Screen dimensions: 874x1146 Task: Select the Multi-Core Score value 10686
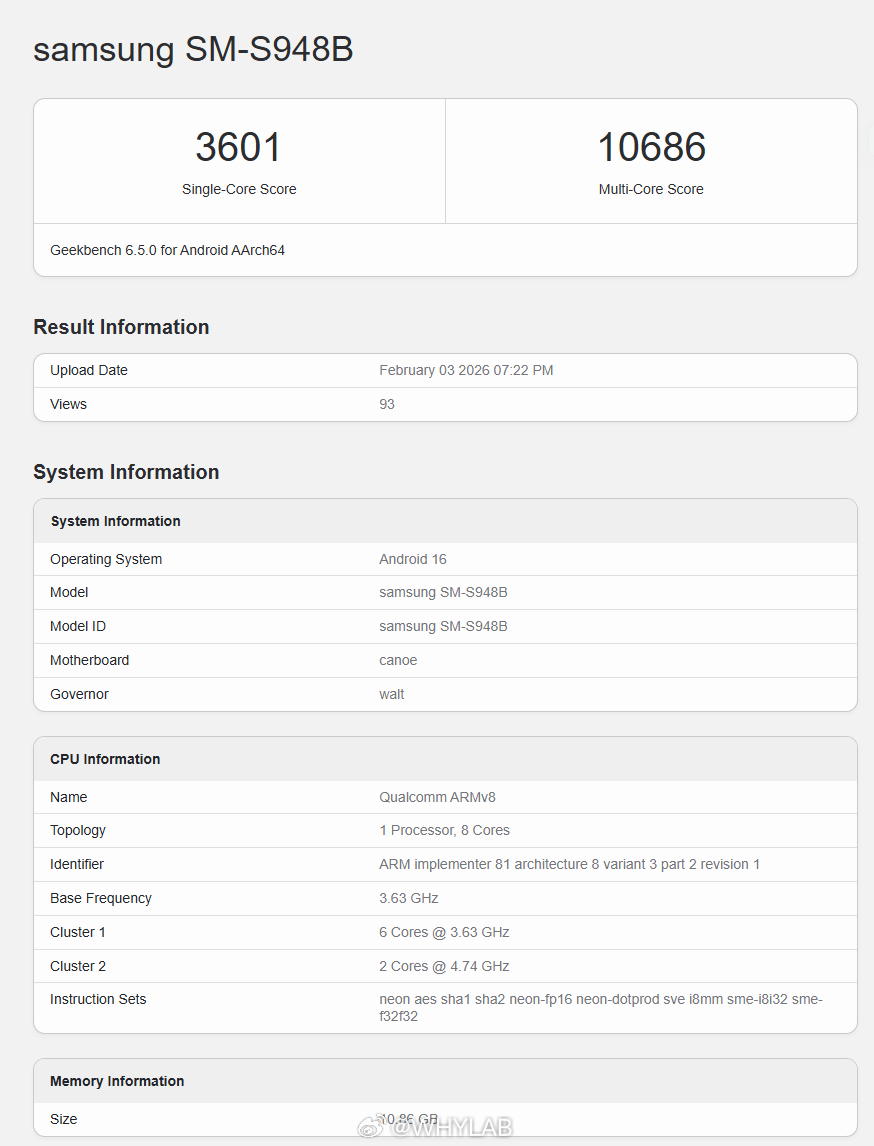(651, 146)
